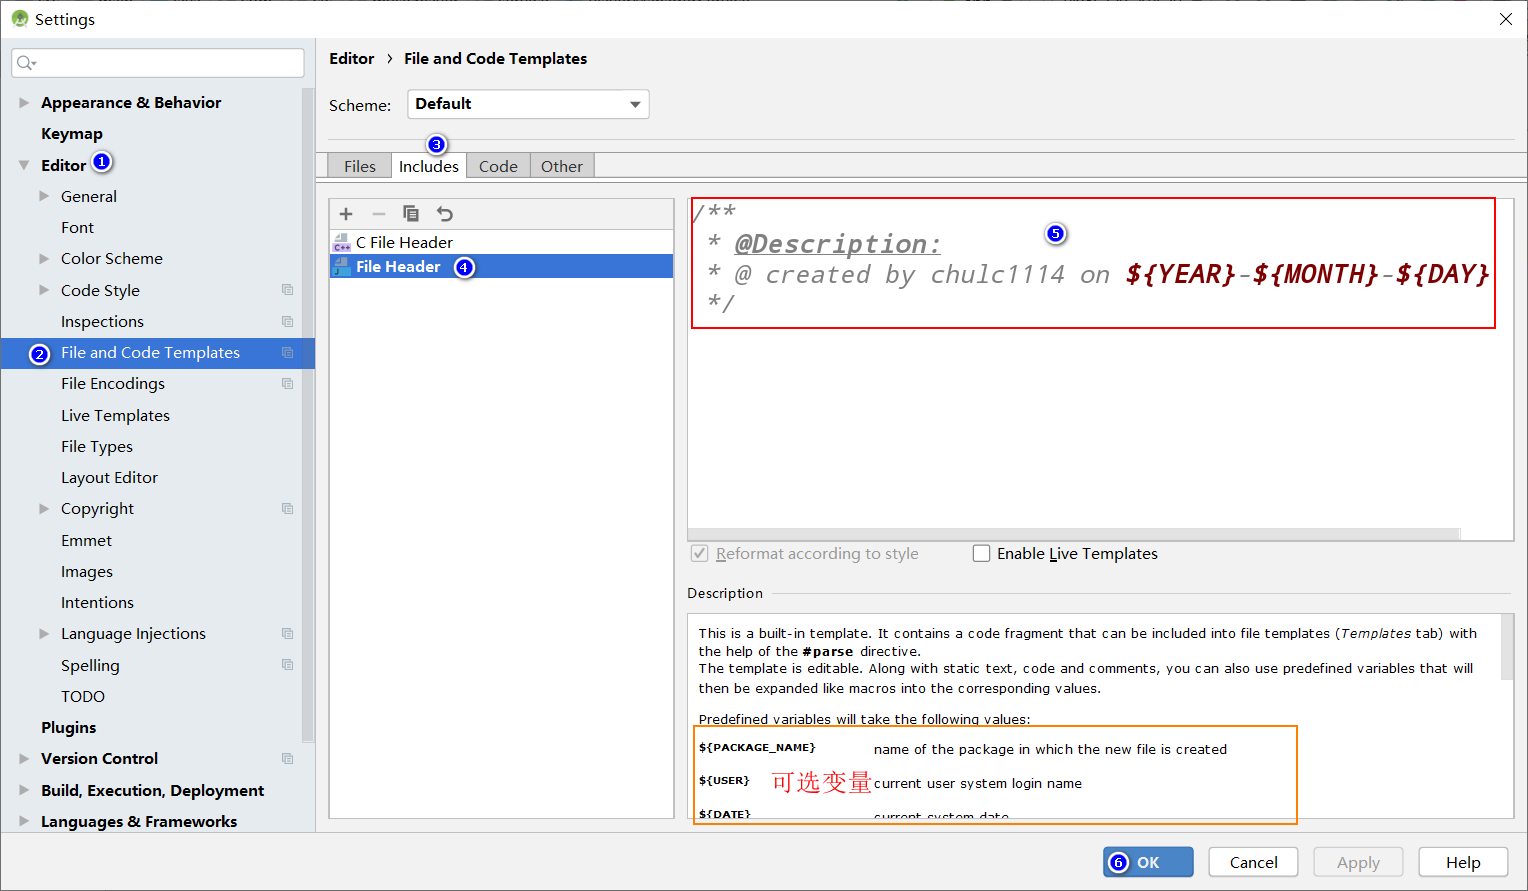The height and width of the screenshot is (891, 1528).
Task: Remove the selected template
Action: tap(379, 214)
